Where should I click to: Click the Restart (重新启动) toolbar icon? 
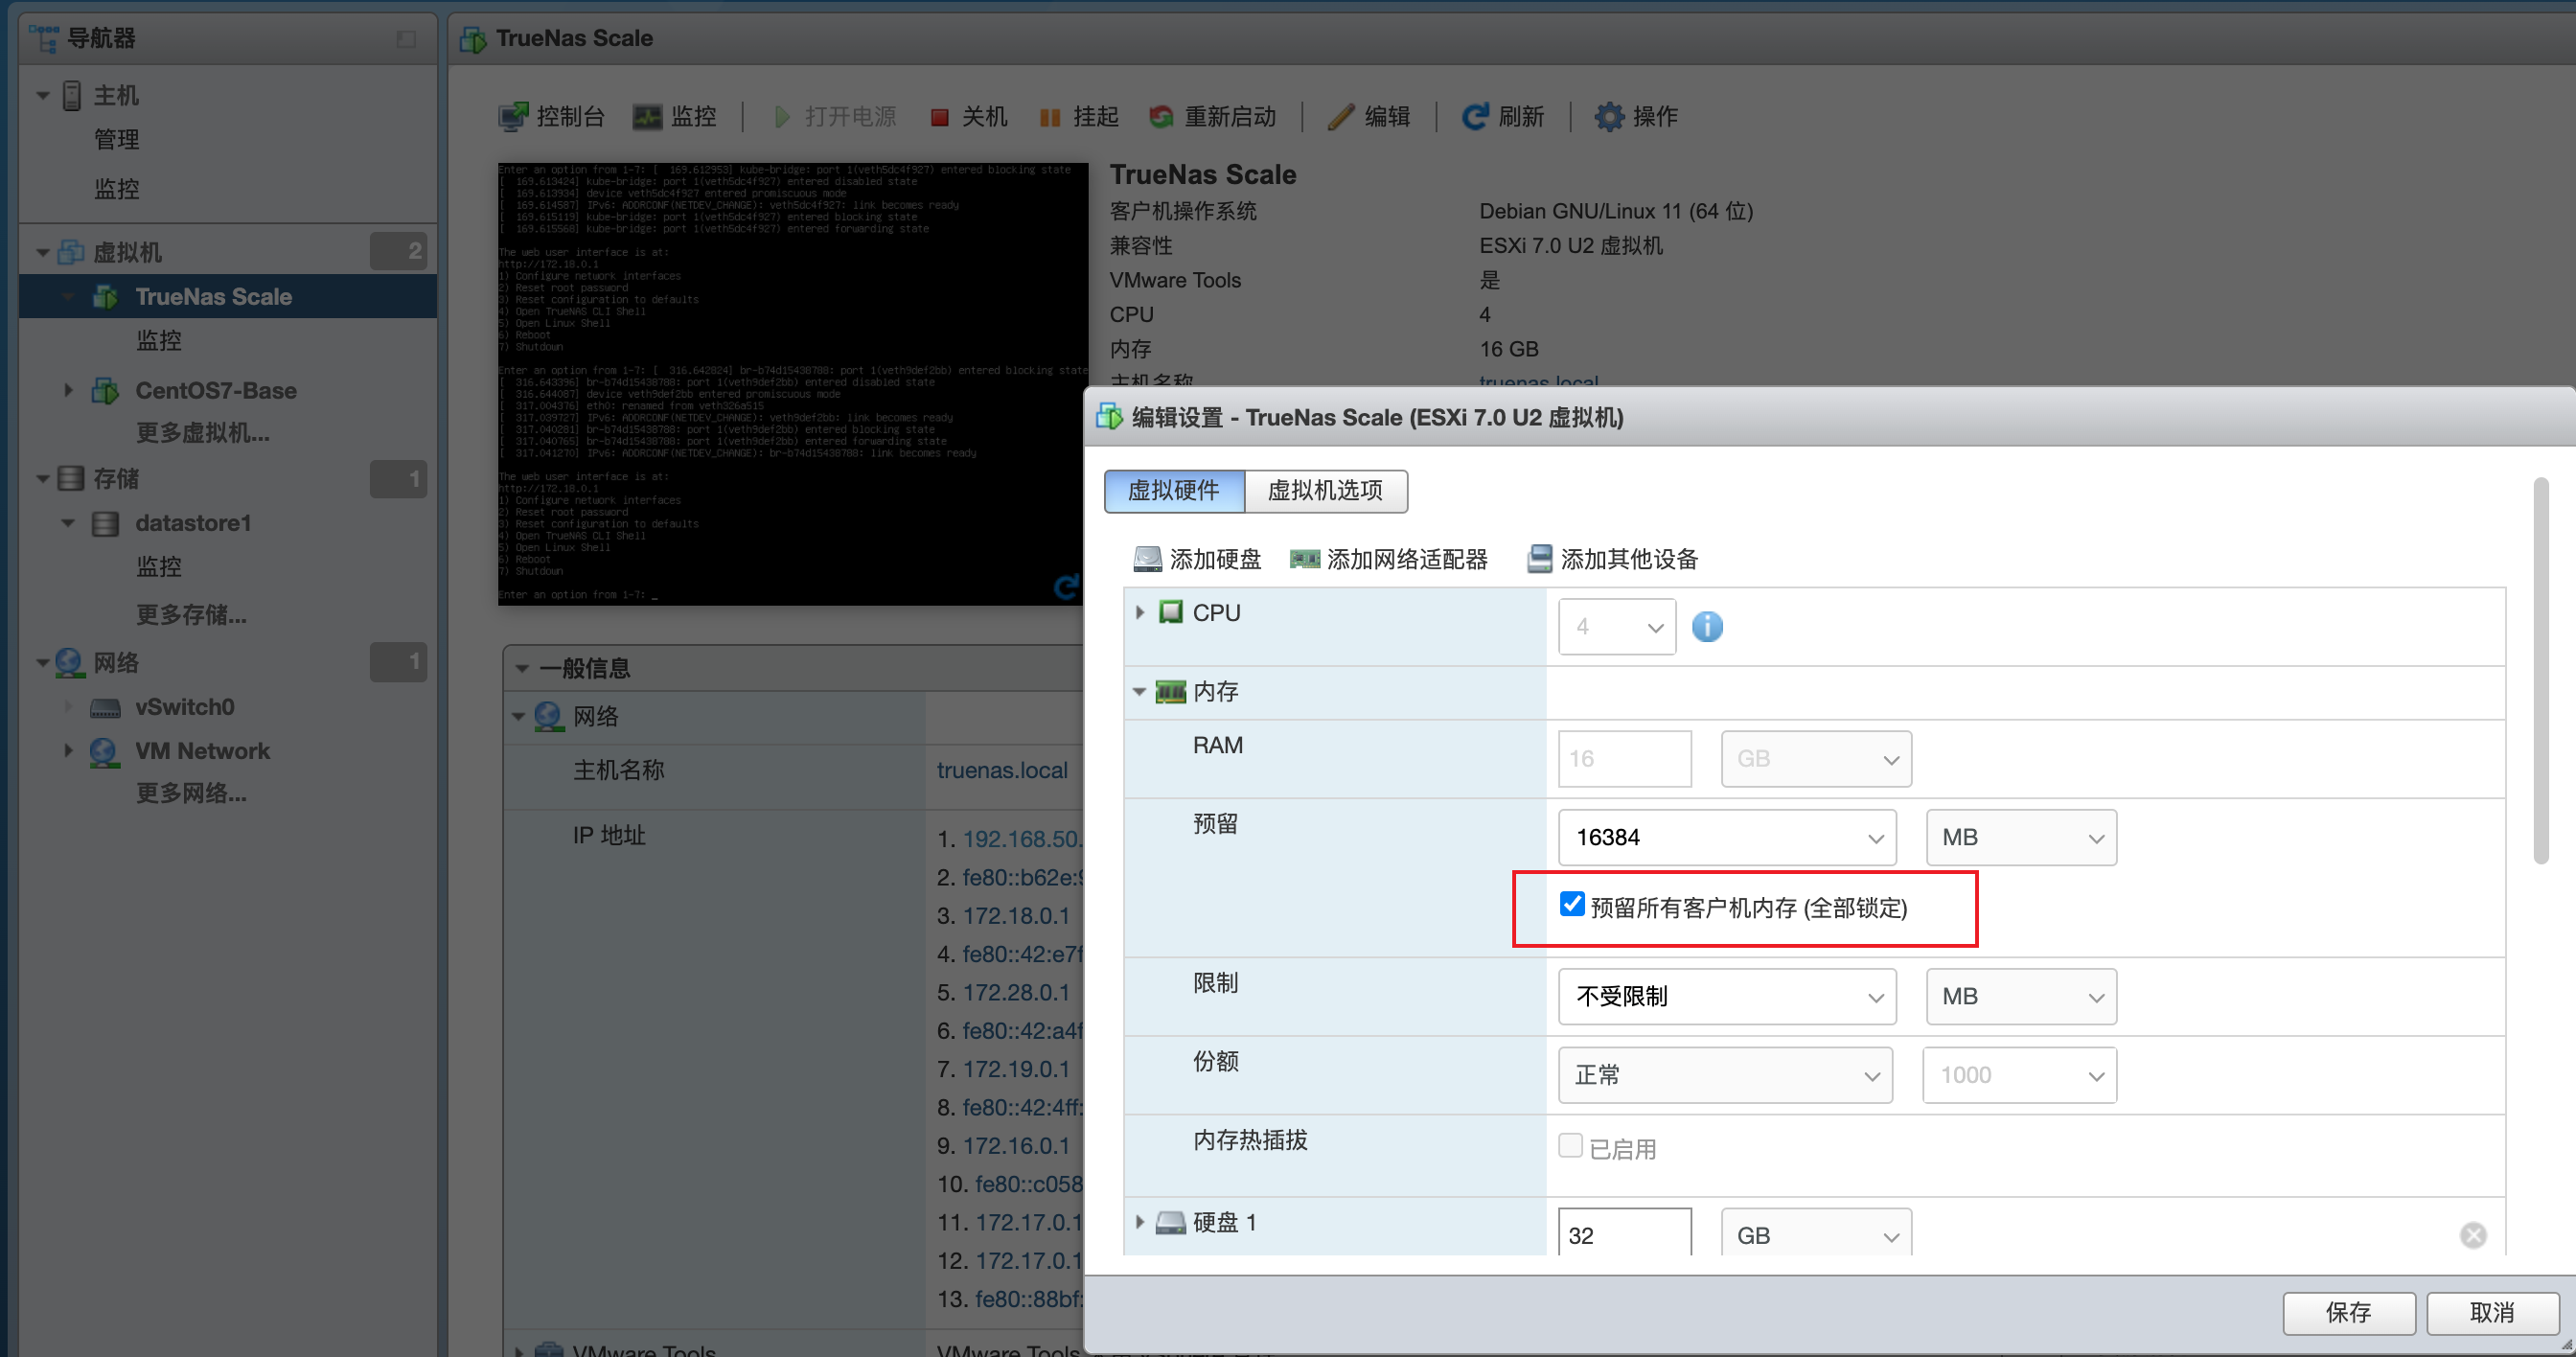1160,117
